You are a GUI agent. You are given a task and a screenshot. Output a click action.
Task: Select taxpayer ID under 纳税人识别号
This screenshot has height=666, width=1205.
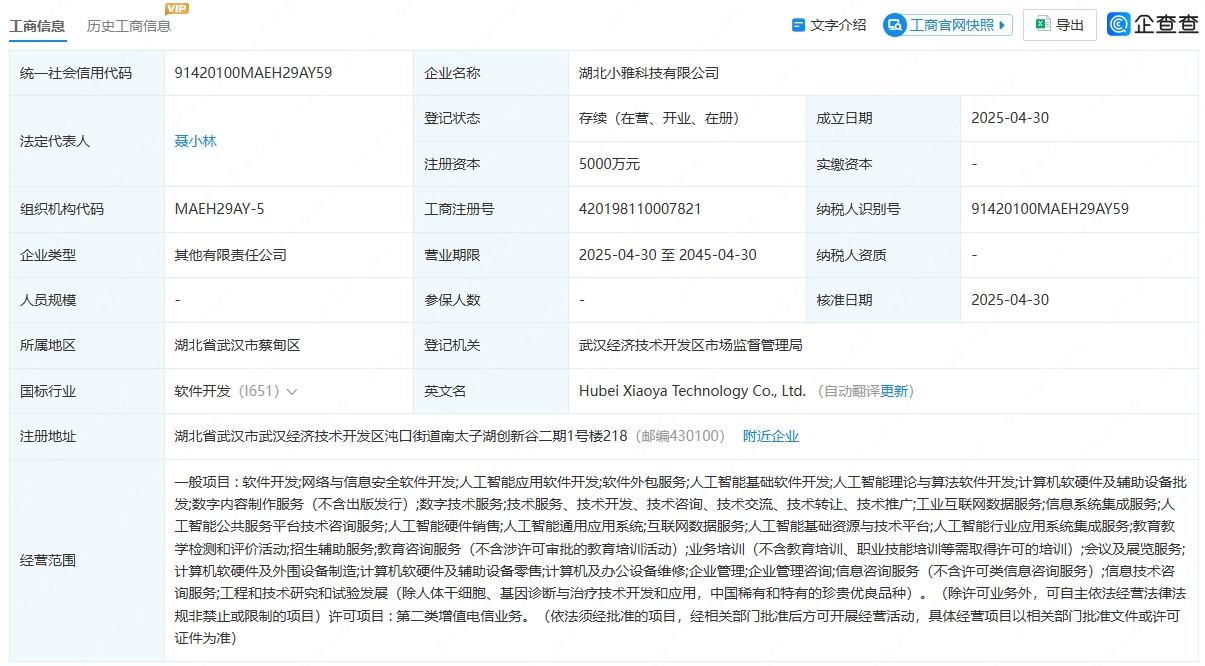[x=1050, y=209]
